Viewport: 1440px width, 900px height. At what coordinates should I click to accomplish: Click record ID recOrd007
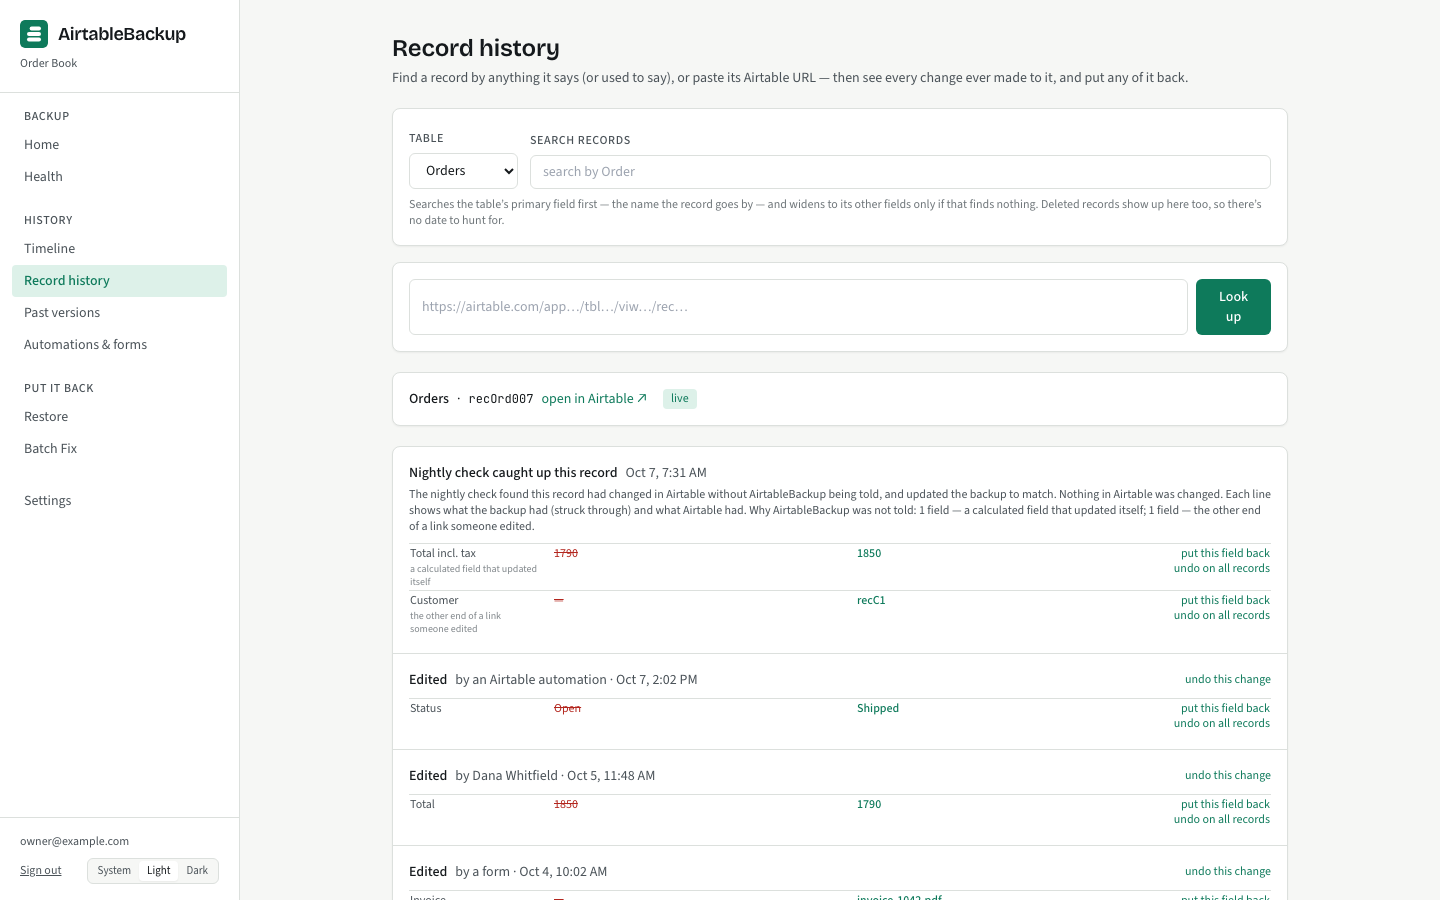(501, 399)
